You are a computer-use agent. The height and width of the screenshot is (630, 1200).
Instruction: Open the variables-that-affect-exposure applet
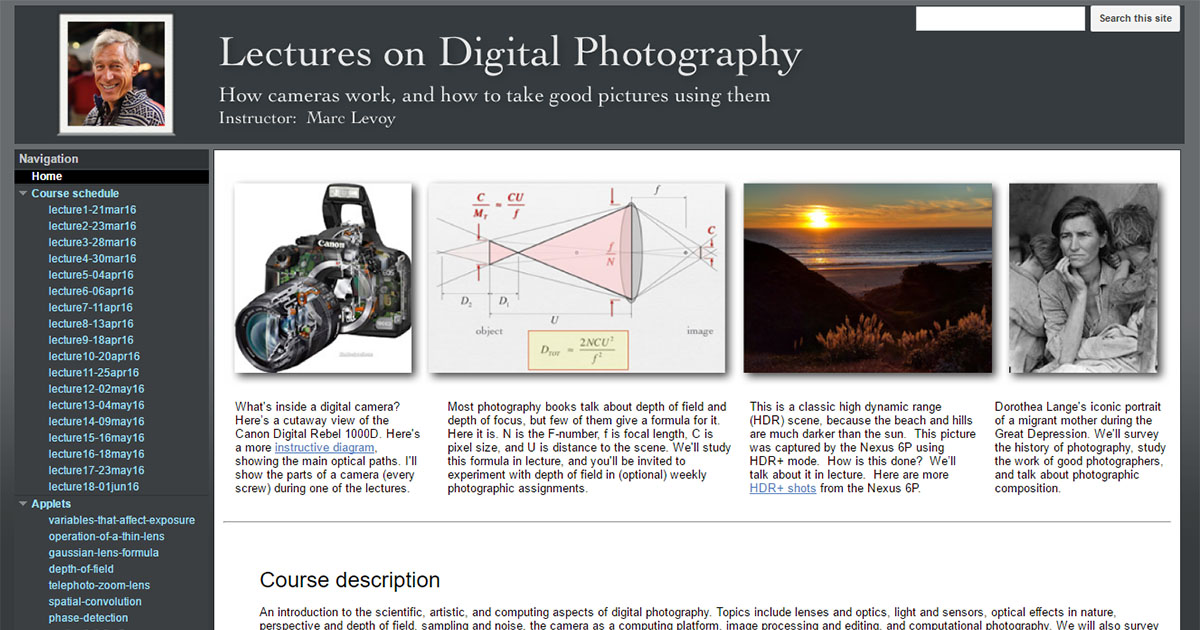[120, 520]
